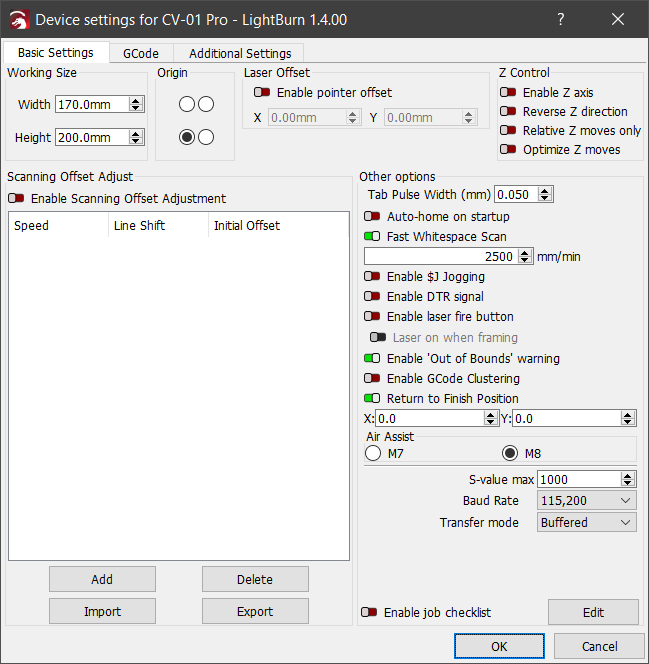Select M7 air assist option
This screenshot has width=649, height=664.
[374, 454]
